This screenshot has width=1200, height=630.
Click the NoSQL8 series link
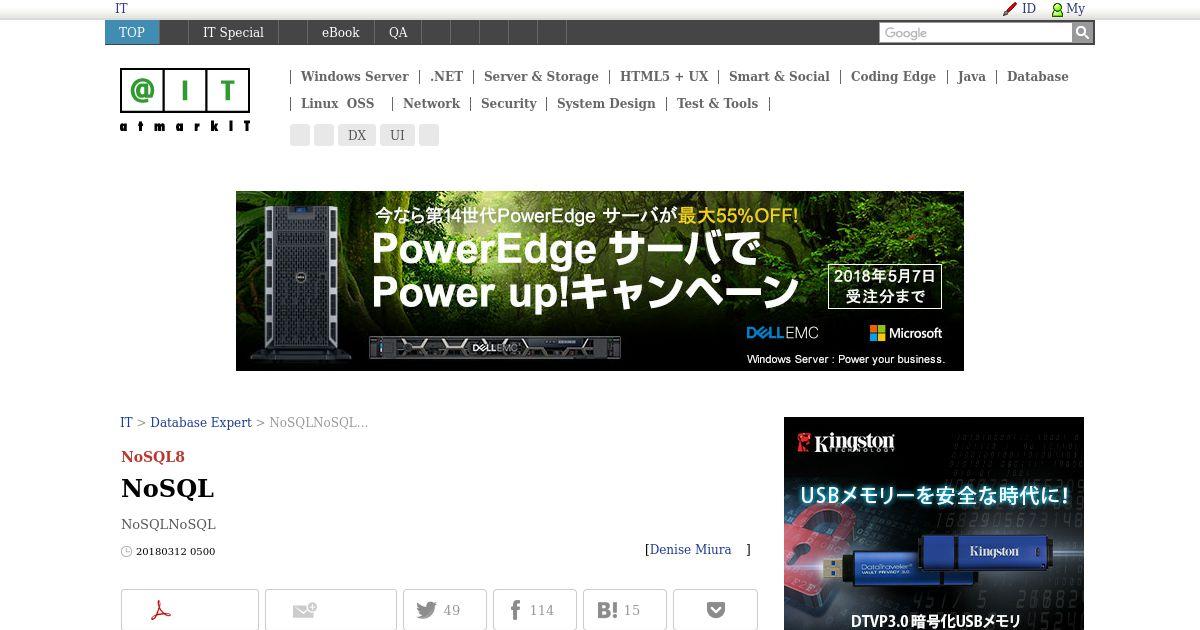click(153, 456)
